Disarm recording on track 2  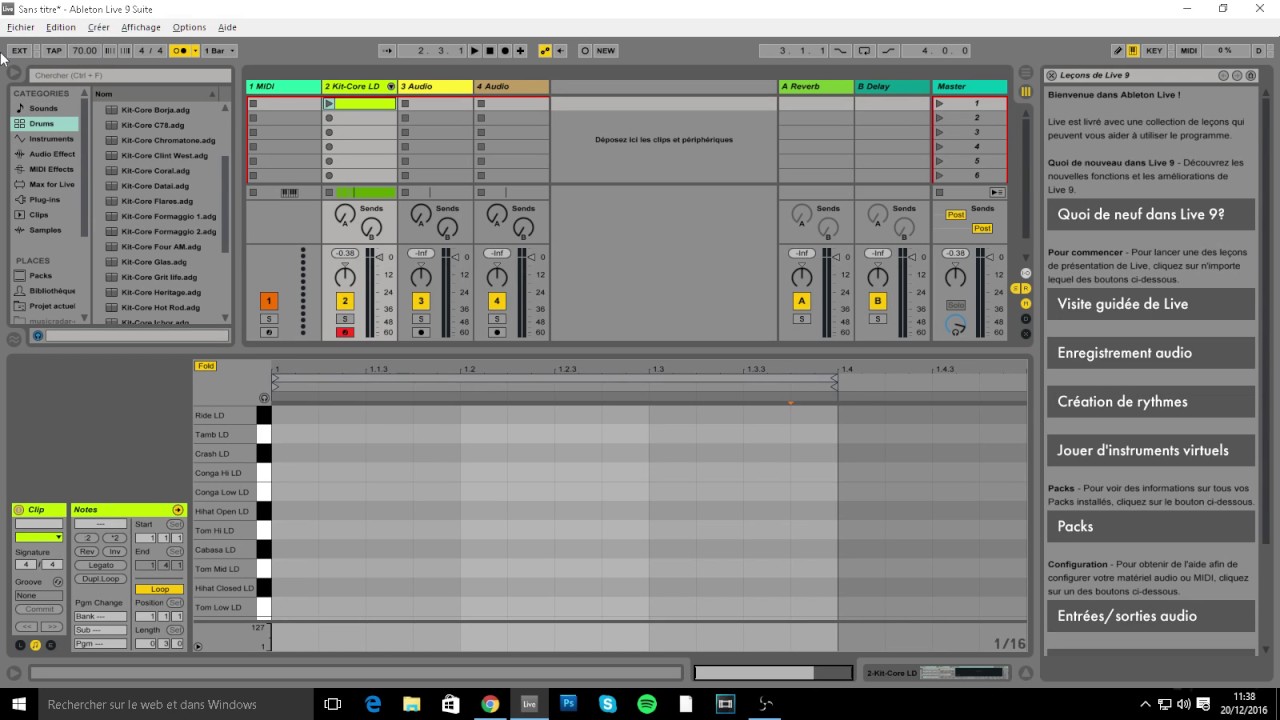tap(345, 332)
